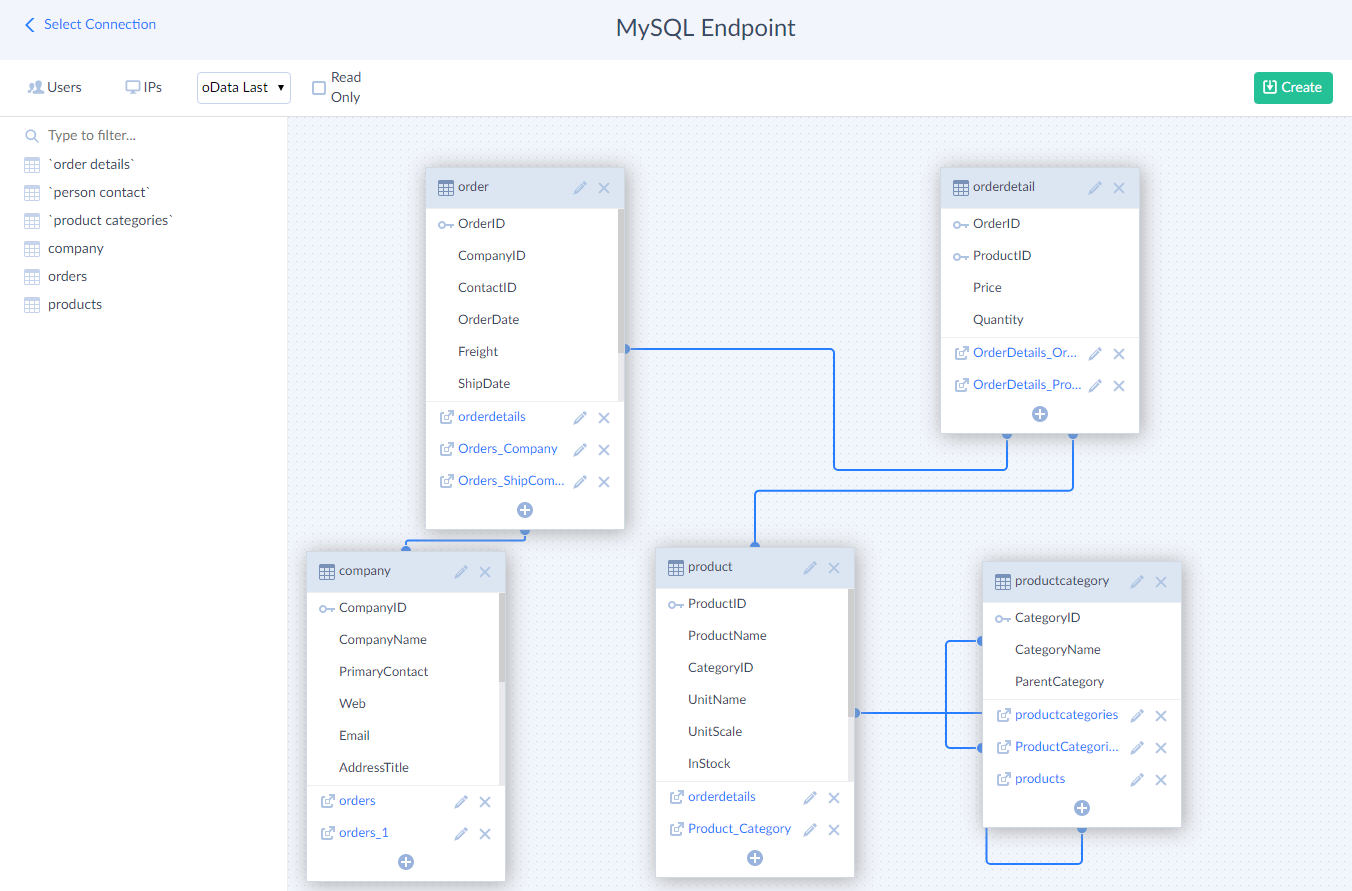This screenshot has width=1352, height=891.
Task: Delete the Product_Category relation using X
Action: (x=833, y=829)
